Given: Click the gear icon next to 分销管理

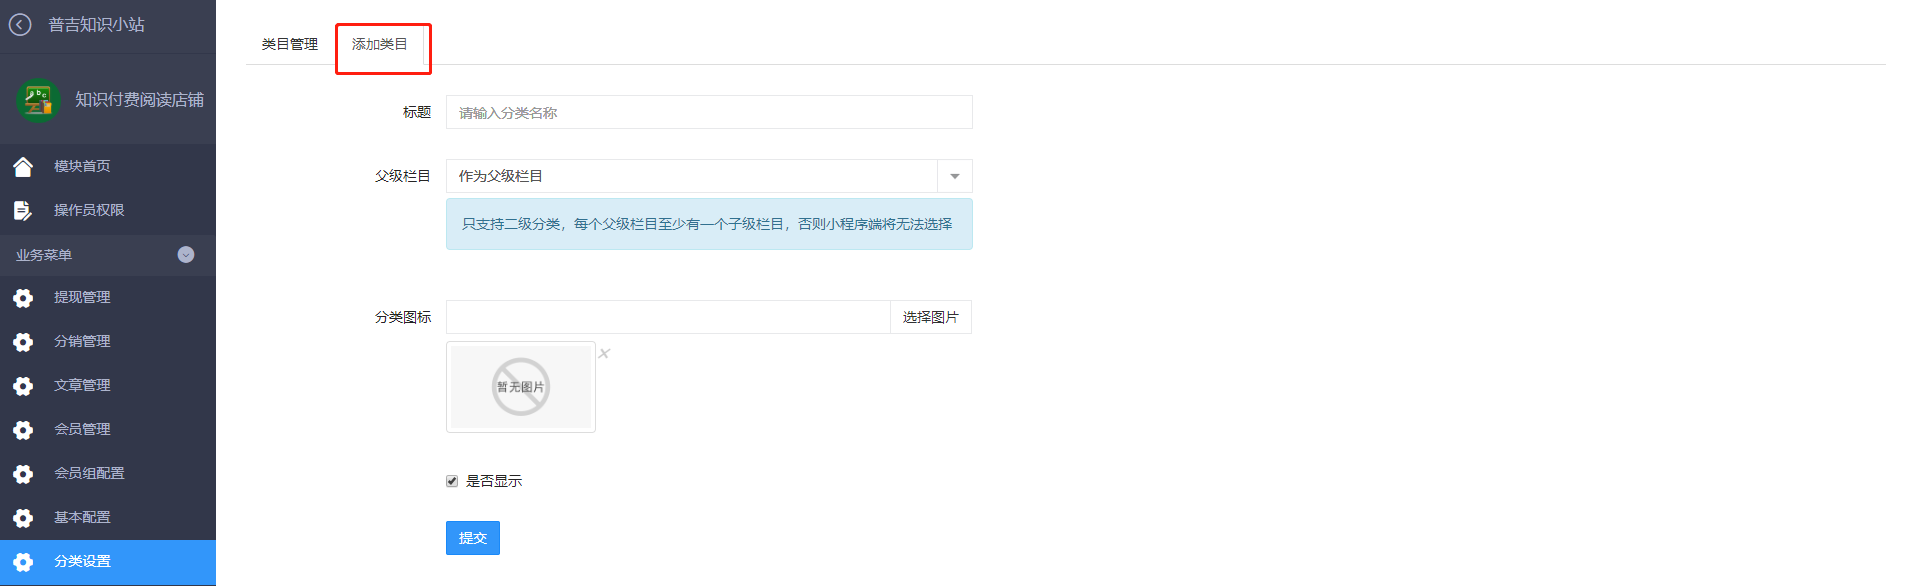Looking at the screenshot, I should coord(23,342).
